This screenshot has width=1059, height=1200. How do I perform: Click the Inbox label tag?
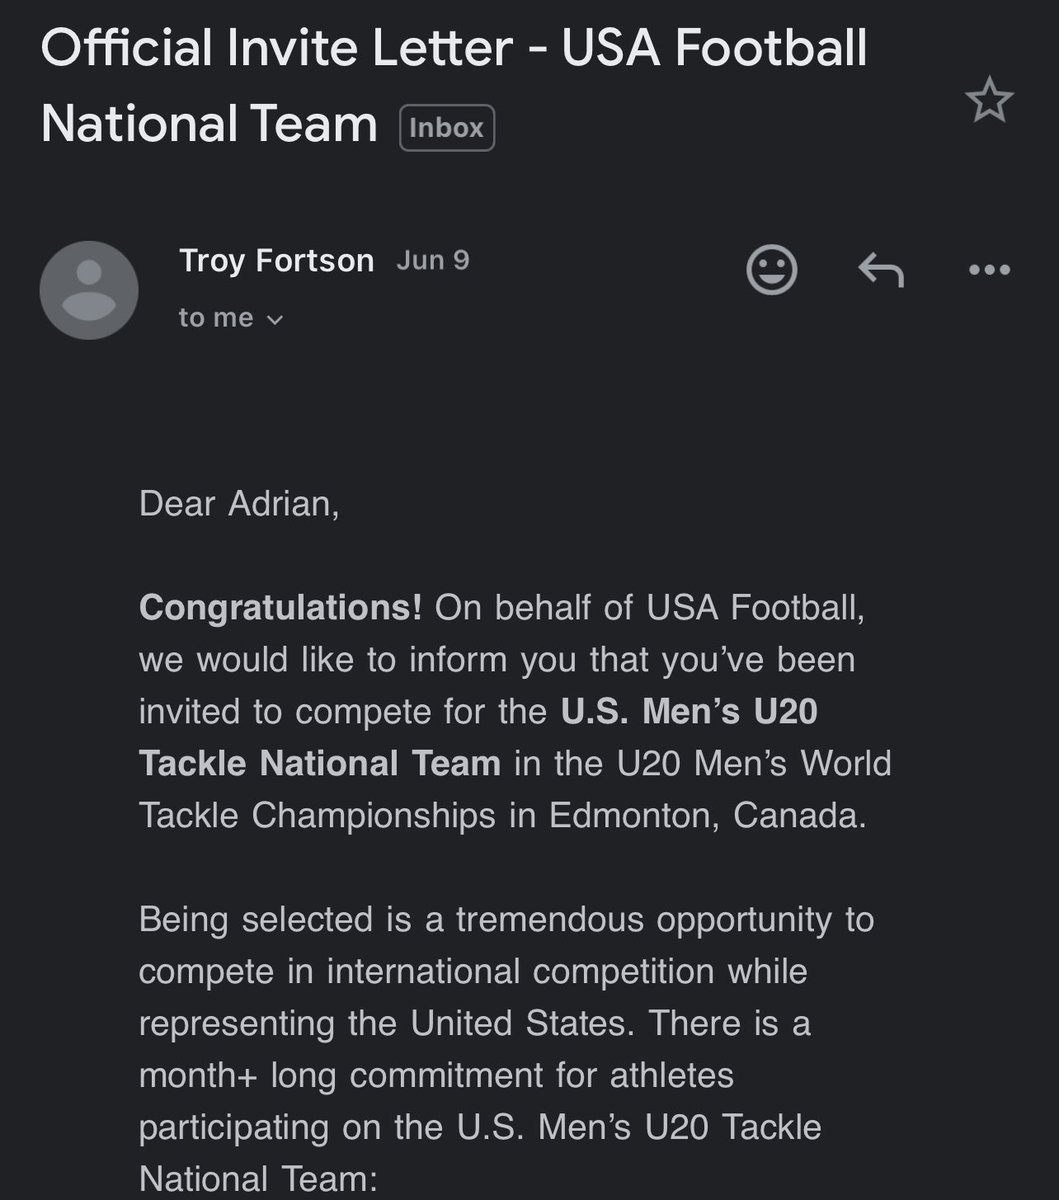point(446,128)
